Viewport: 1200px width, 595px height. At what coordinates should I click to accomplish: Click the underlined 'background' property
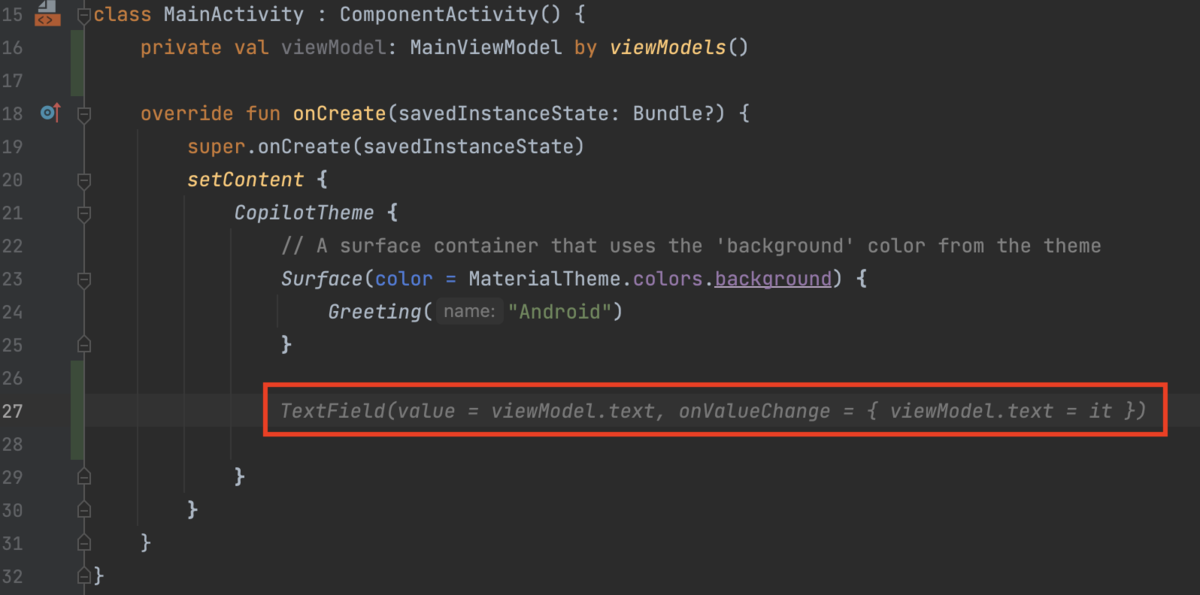[773, 279]
